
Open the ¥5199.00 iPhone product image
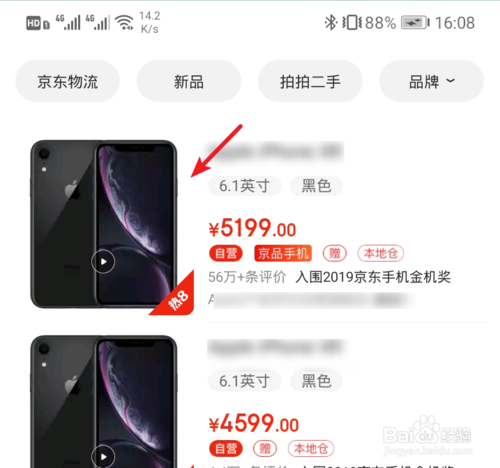click(104, 224)
